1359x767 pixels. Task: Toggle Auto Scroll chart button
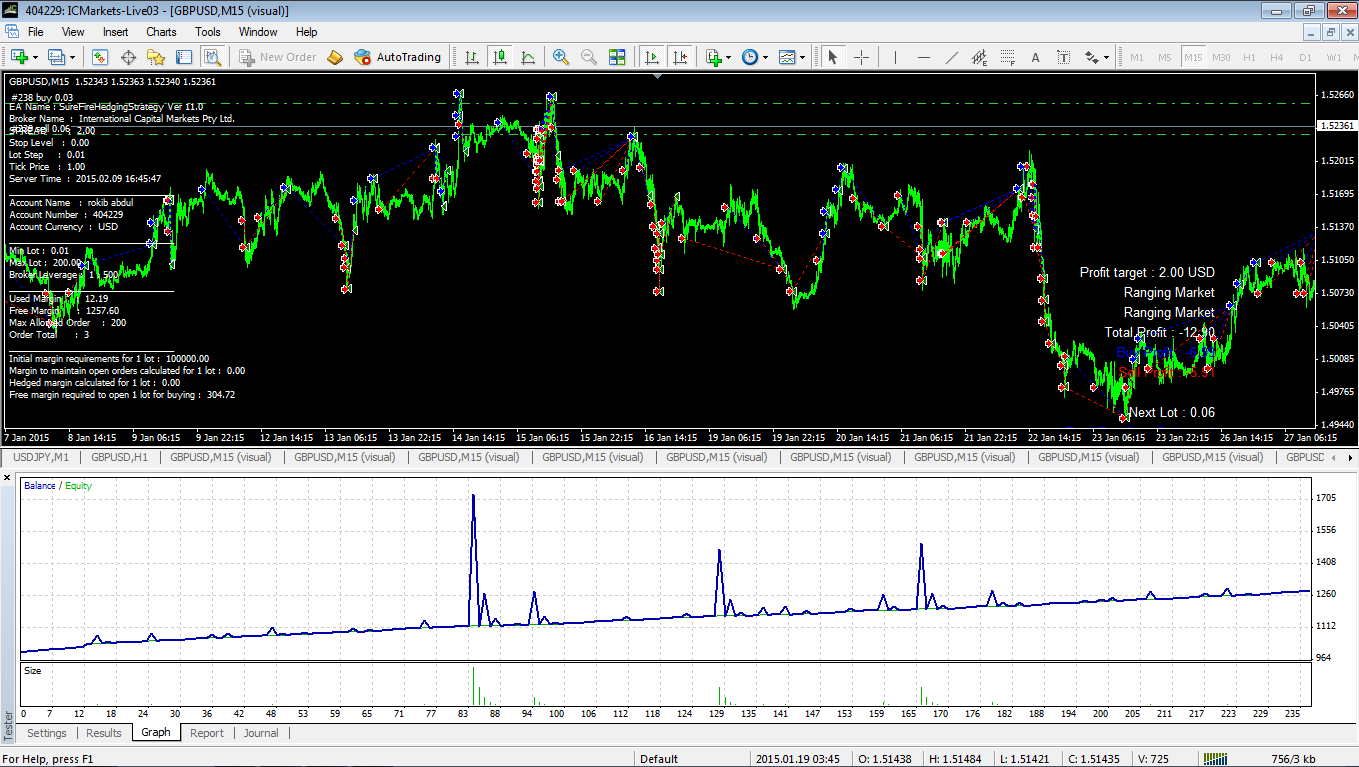click(652, 57)
